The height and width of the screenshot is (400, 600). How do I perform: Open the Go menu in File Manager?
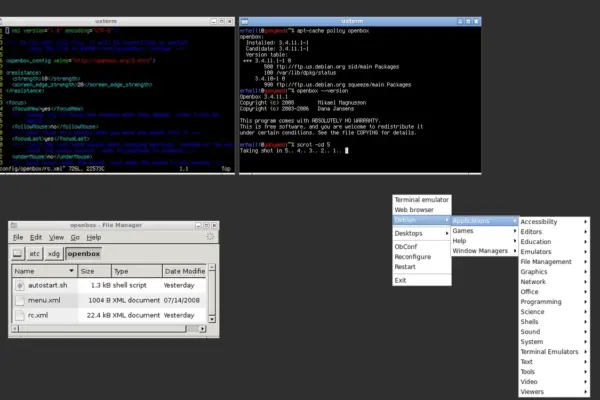pos(75,237)
